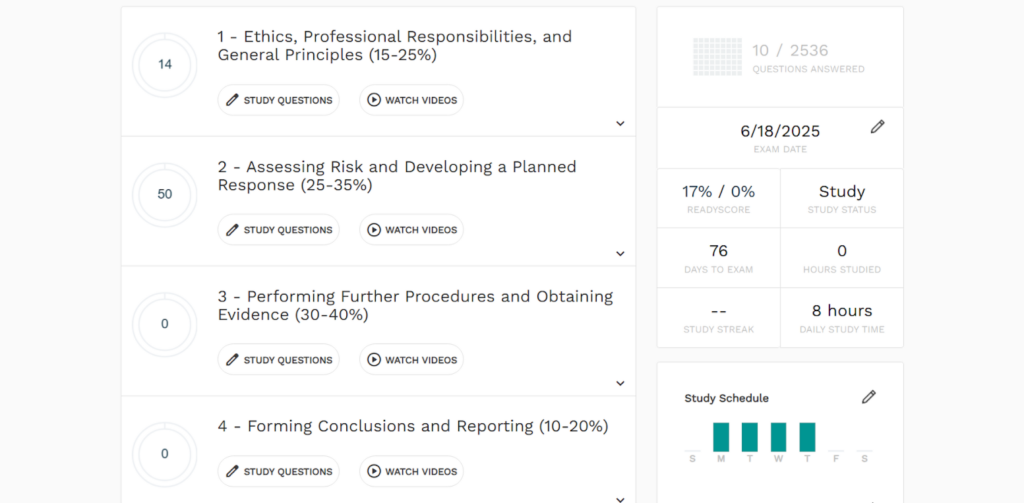Click the 8 hours daily study time
Image resolution: width=1024 pixels, height=503 pixels.
[841, 311]
